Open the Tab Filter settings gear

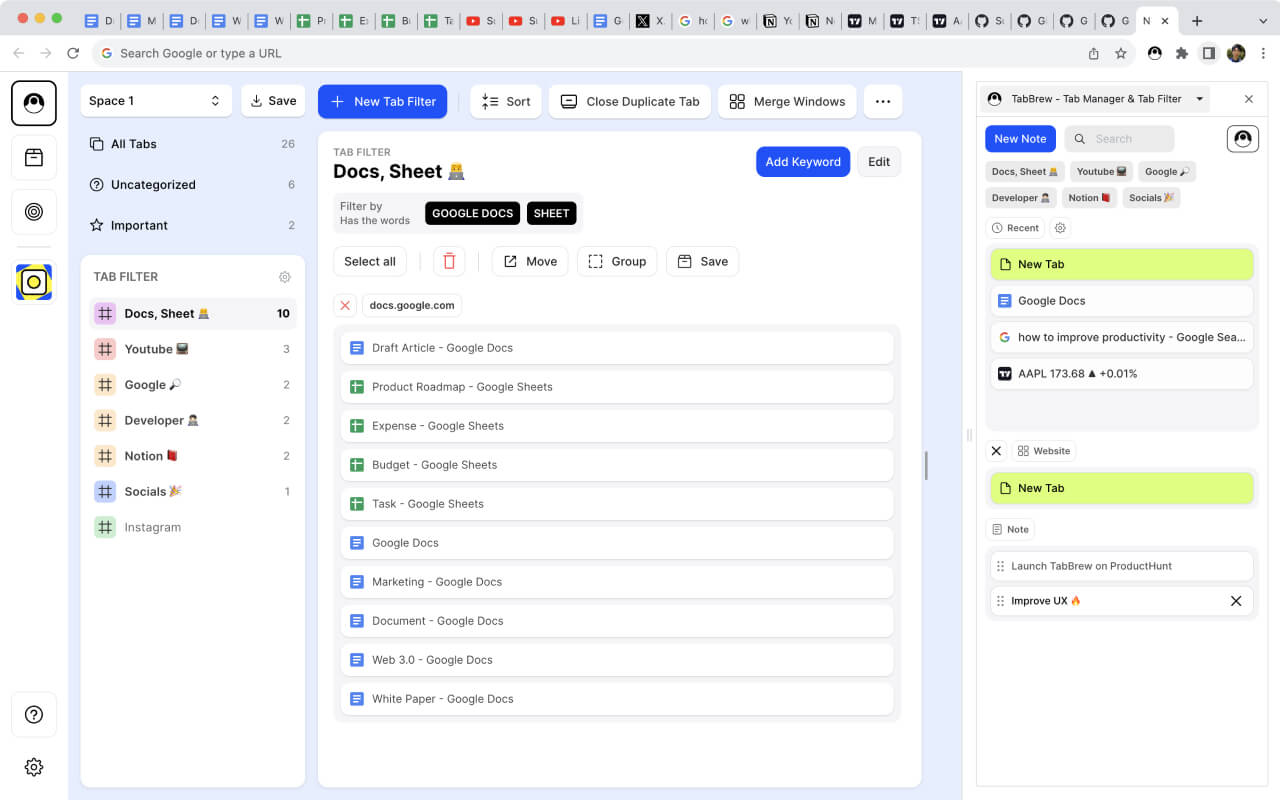(285, 277)
